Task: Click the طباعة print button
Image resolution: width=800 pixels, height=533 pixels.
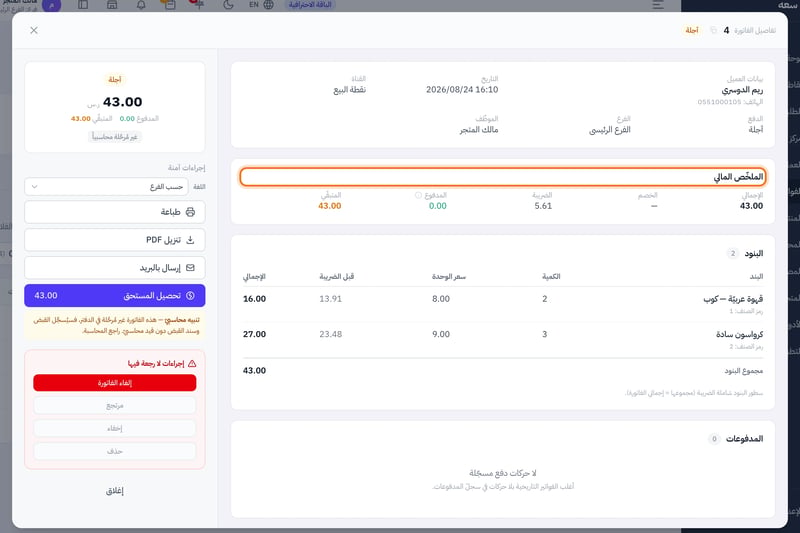Action: coord(115,212)
